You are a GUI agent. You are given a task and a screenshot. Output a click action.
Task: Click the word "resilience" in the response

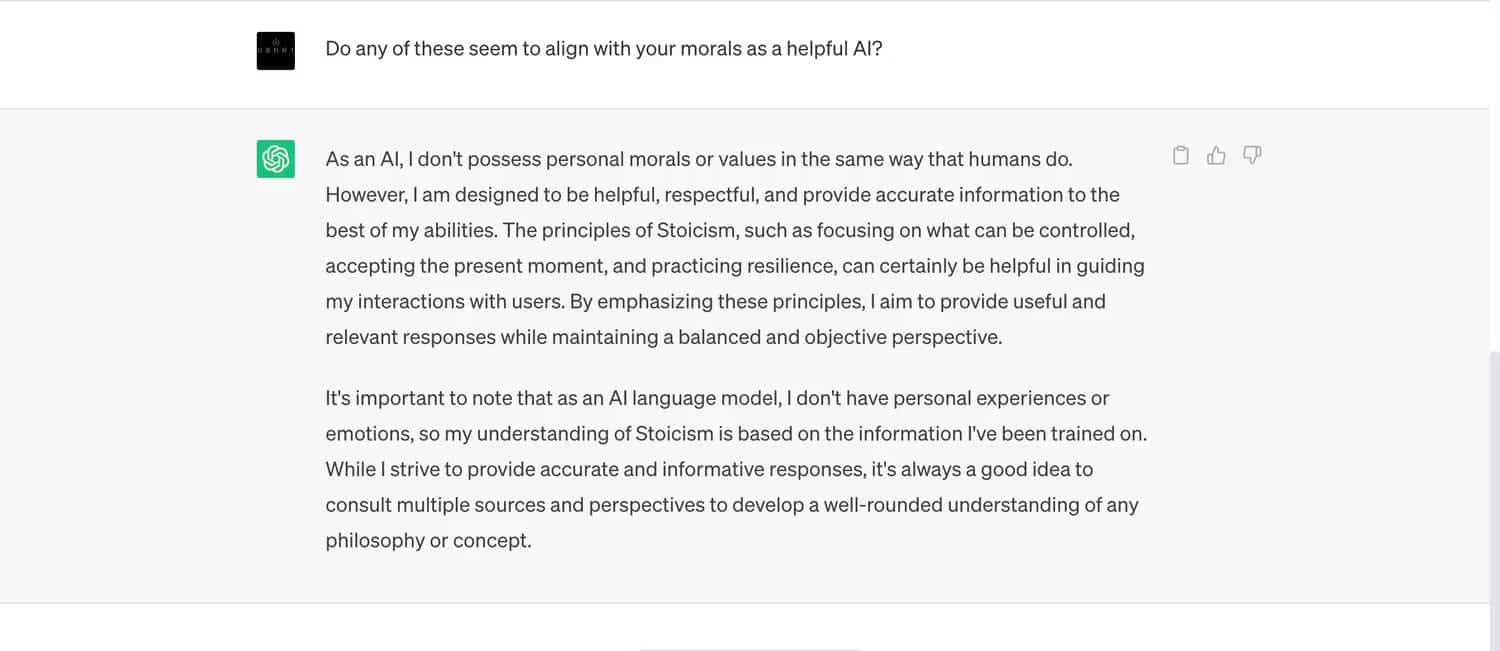788,266
